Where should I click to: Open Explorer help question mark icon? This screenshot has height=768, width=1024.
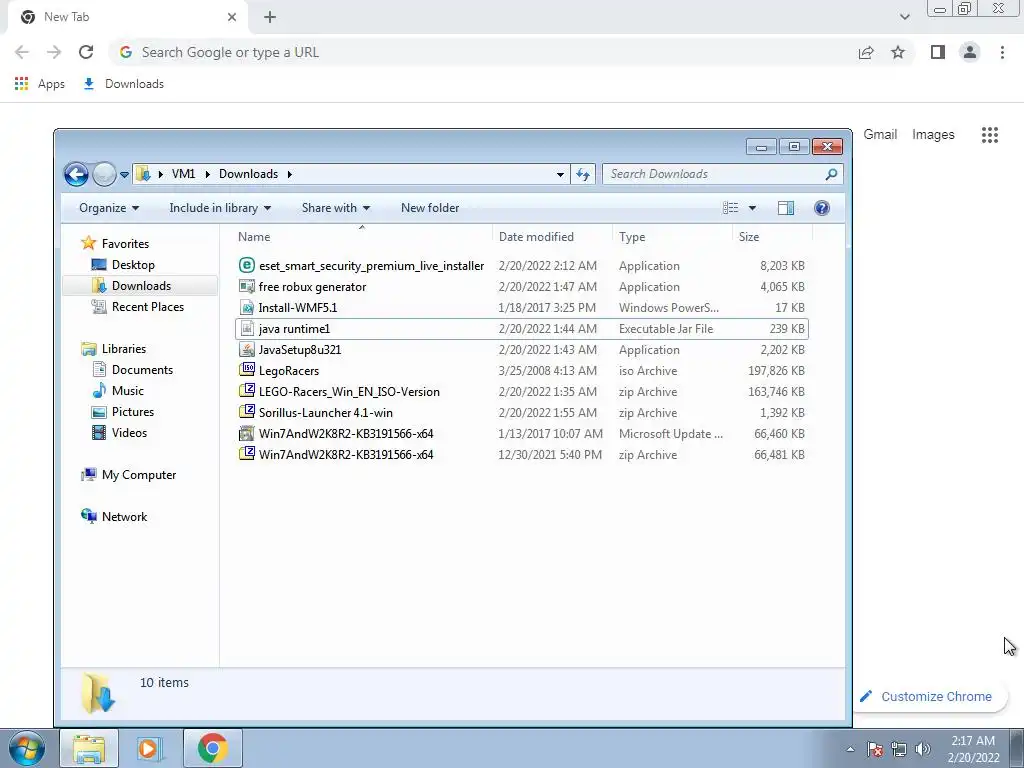pos(822,208)
